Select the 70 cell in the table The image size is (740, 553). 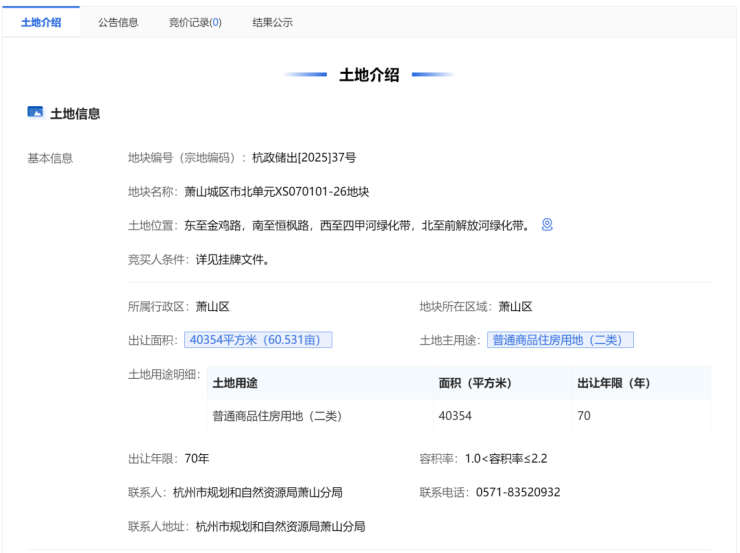[584, 416]
